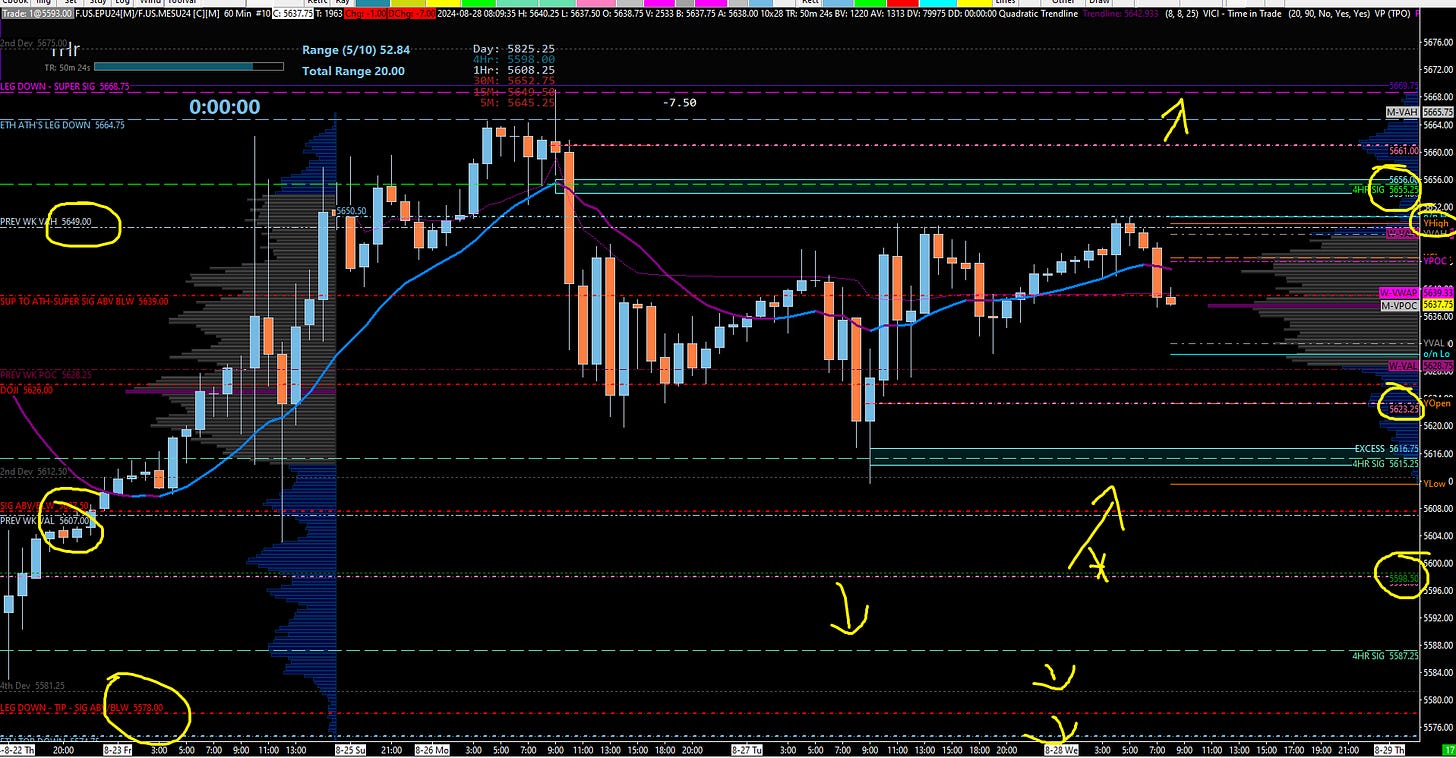The width and height of the screenshot is (1456, 758).
Task: Click the Draw toolbar button
Action: tap(1098, 4)
